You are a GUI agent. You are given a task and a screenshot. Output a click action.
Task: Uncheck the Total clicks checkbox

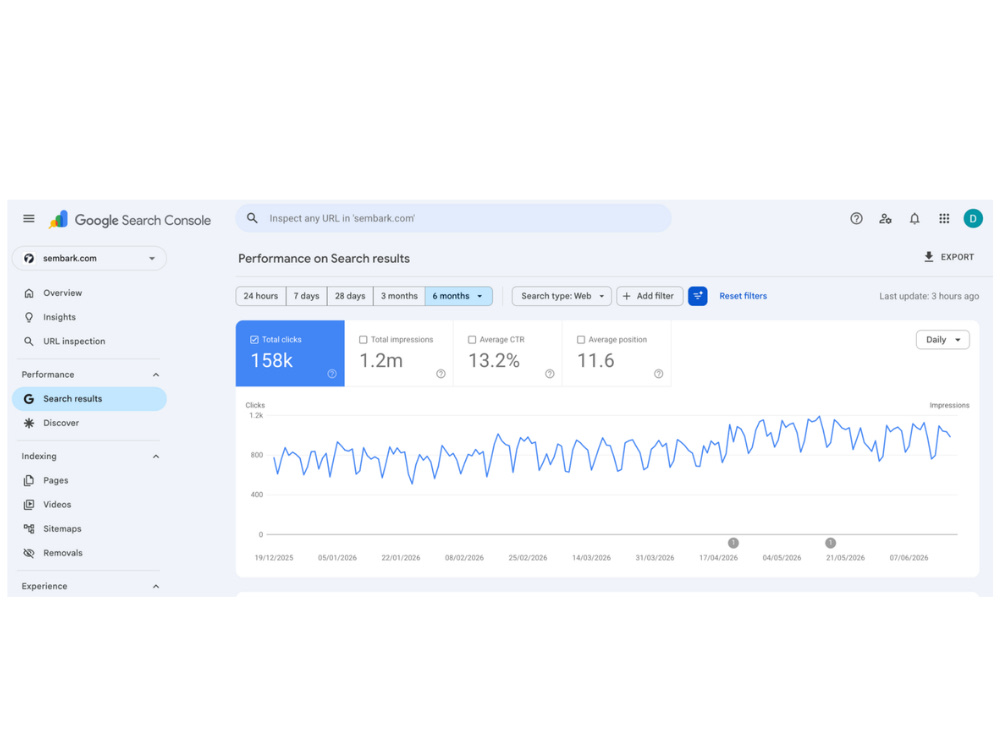254,340
